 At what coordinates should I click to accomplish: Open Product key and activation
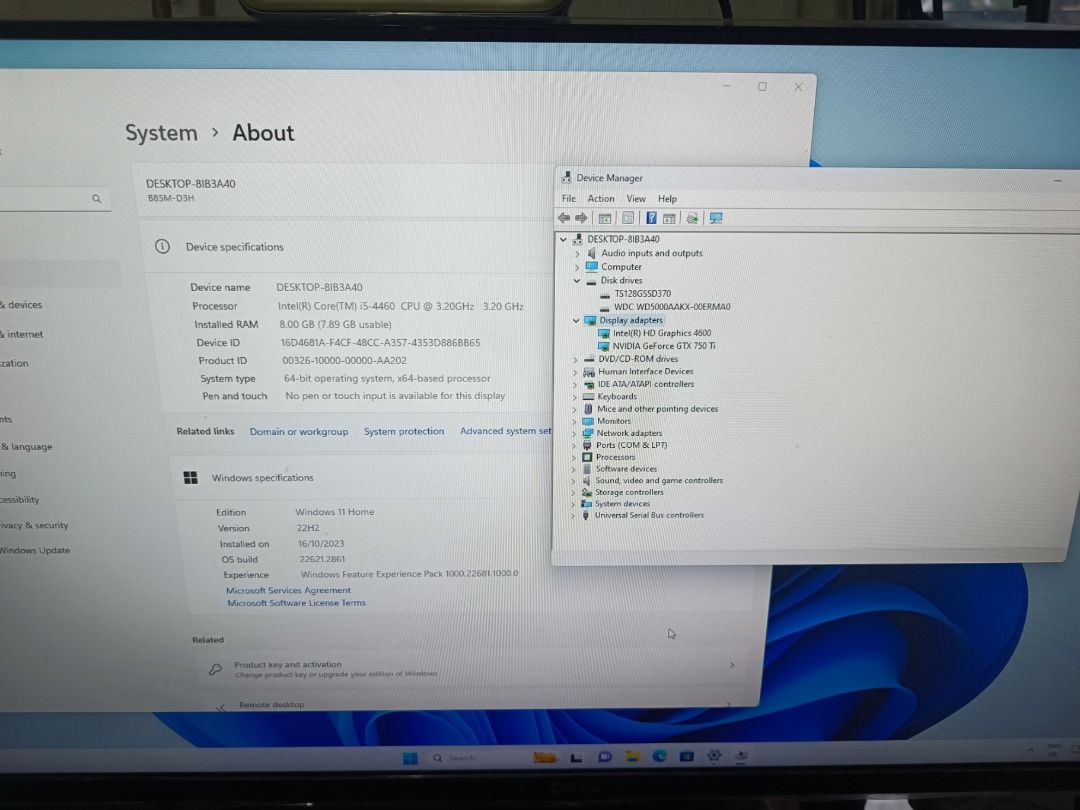(x=475, y=668)
